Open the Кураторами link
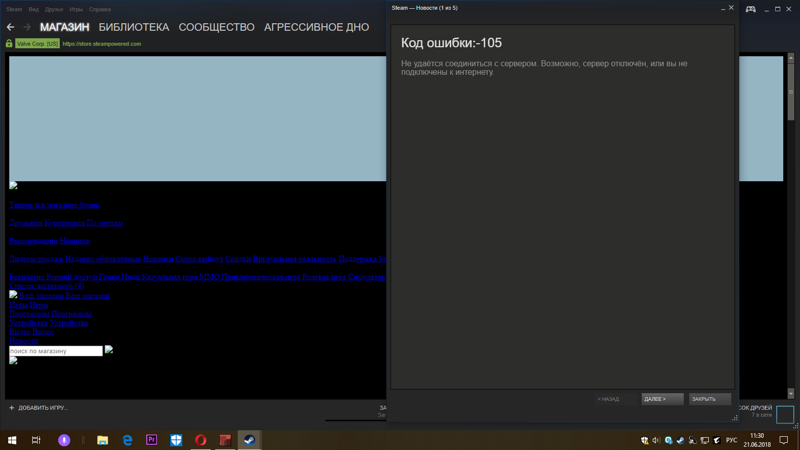The image size is (800, 450). tap(64, 223)
